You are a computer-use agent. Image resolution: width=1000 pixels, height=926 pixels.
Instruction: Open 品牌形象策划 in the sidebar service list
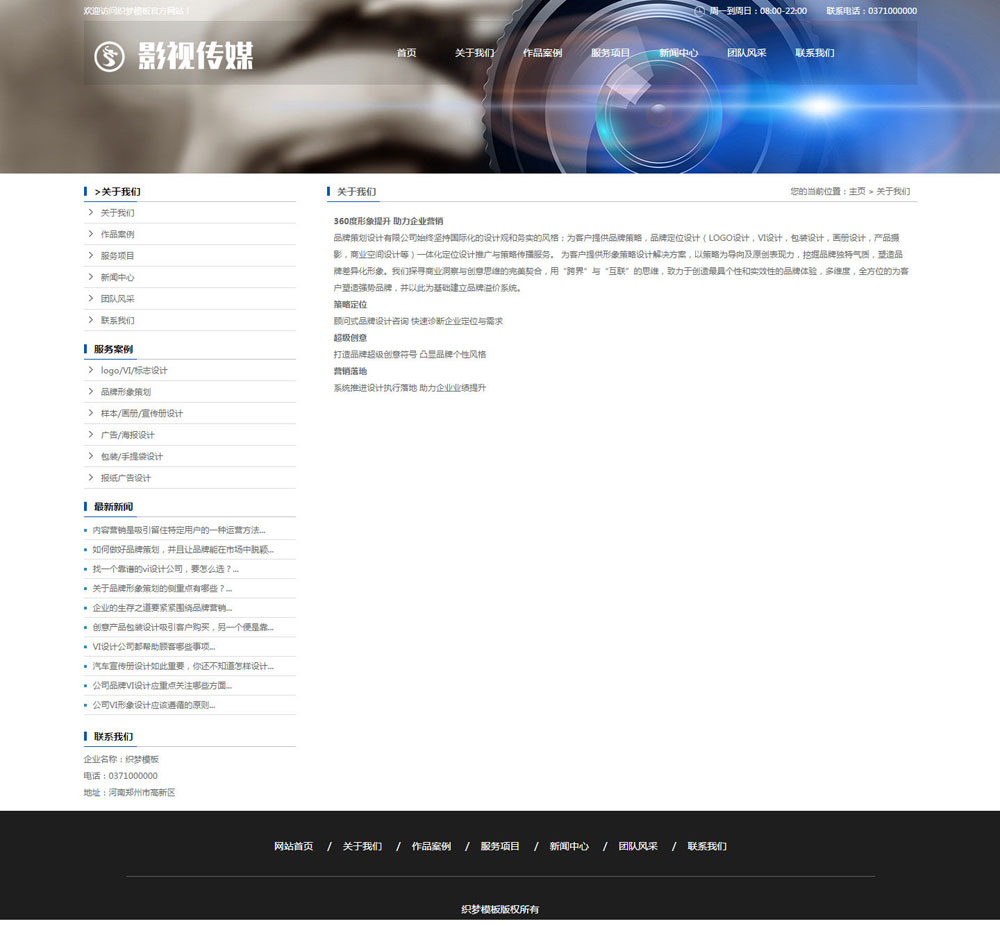pyautogui.click(x=126, y=392)
